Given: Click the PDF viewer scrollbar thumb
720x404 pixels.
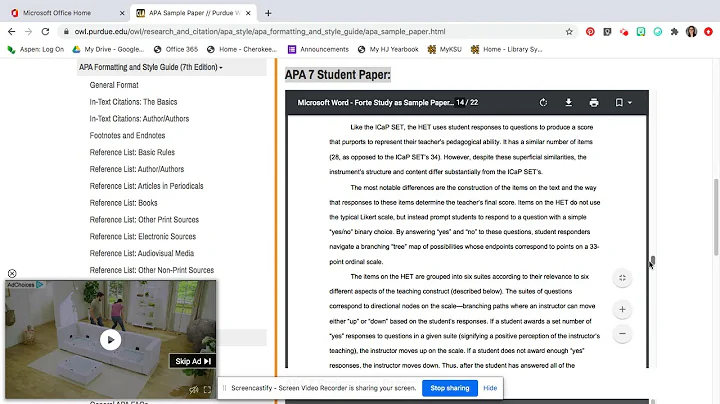Looking at the screenshot, I should tap(652, 261).
